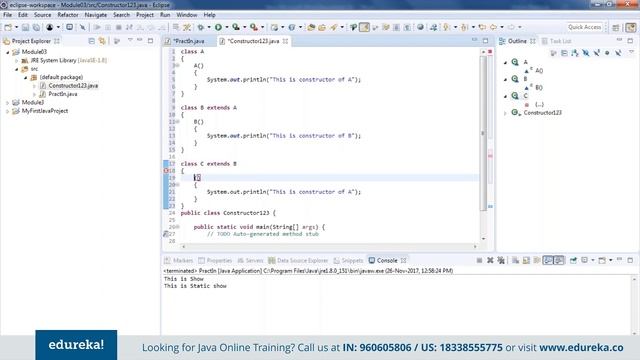
Task: Click Terminate icon in Console toolbar
Action: (x=479, y=260)
